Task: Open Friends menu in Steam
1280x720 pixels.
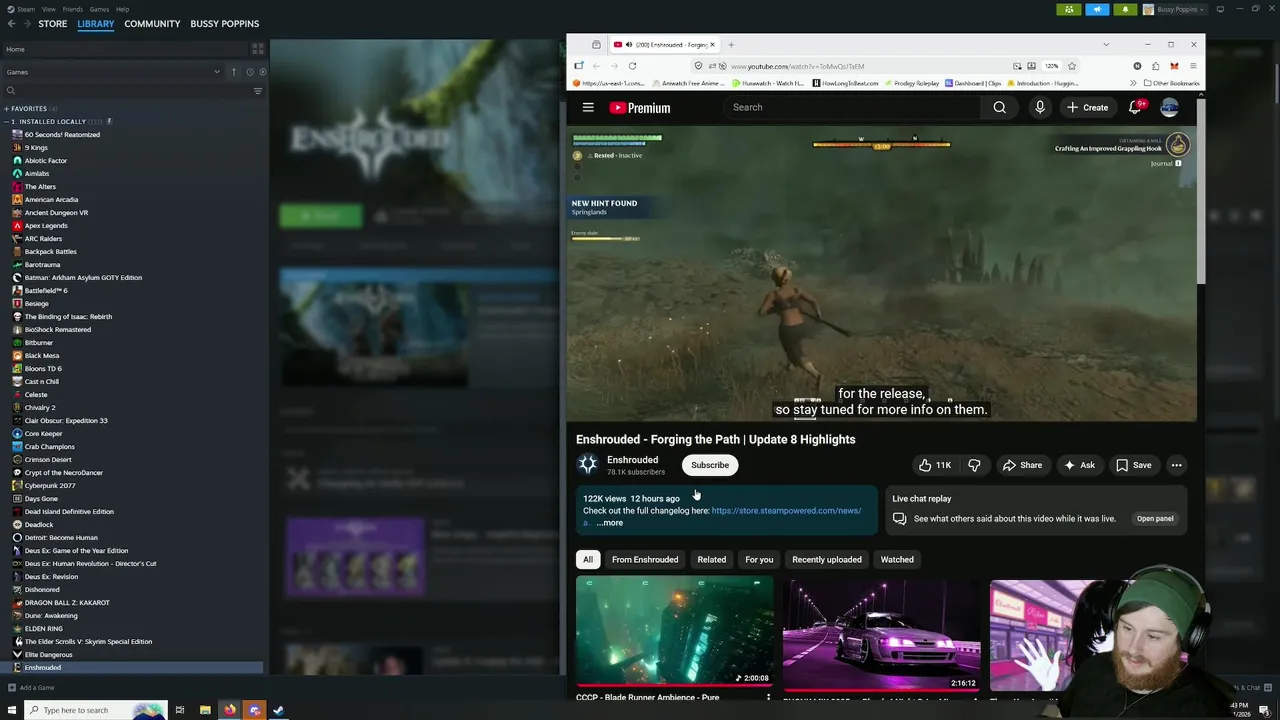Action: pos(73,9)
